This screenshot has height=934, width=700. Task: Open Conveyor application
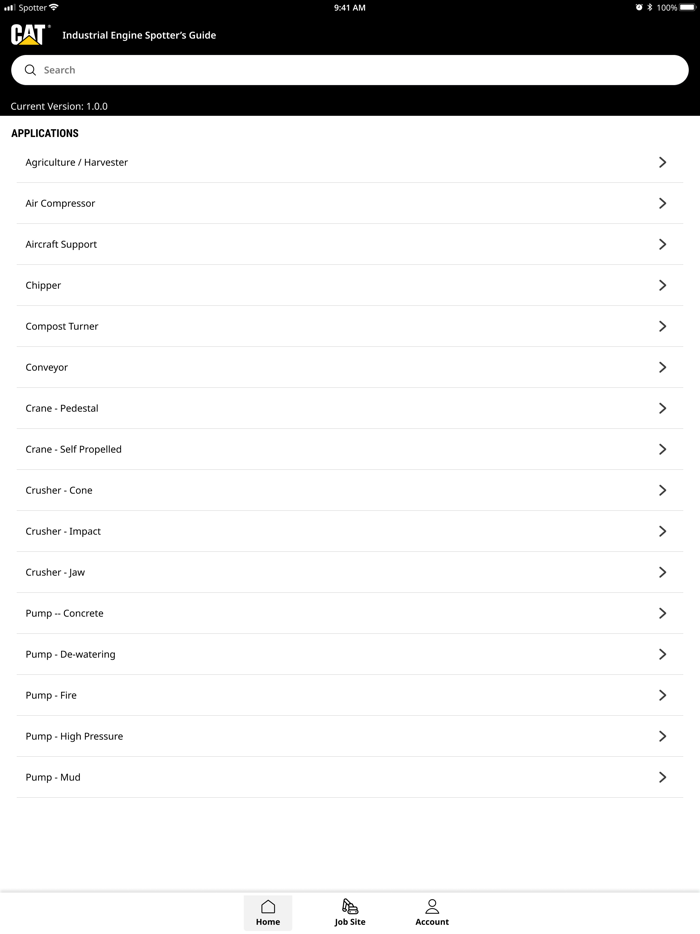pos(47,367)
